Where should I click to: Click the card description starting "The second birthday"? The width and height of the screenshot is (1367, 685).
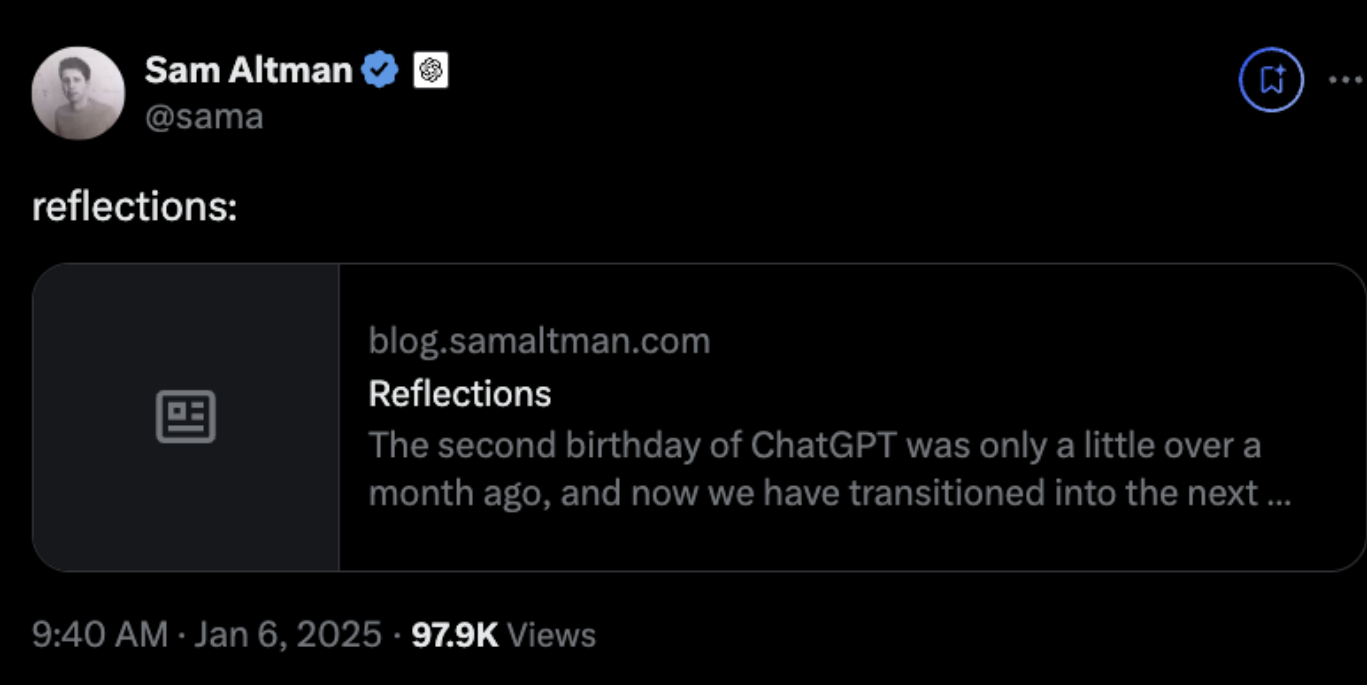point(814,445)
